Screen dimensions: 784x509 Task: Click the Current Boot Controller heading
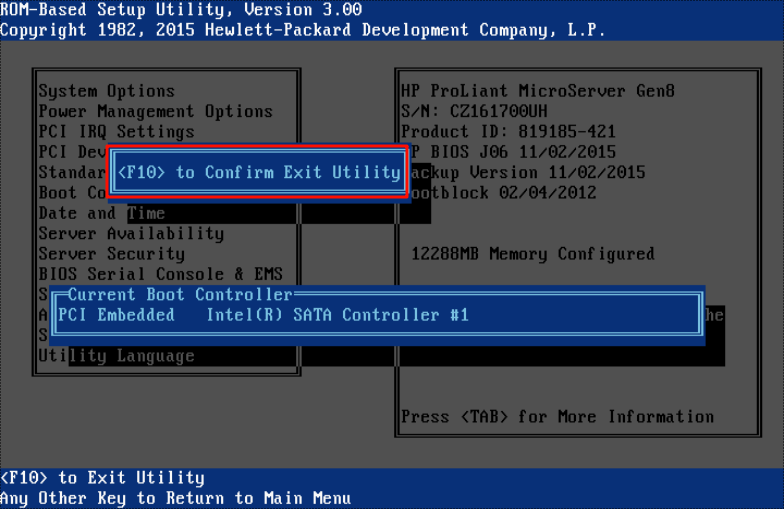[x=180, y=294]
